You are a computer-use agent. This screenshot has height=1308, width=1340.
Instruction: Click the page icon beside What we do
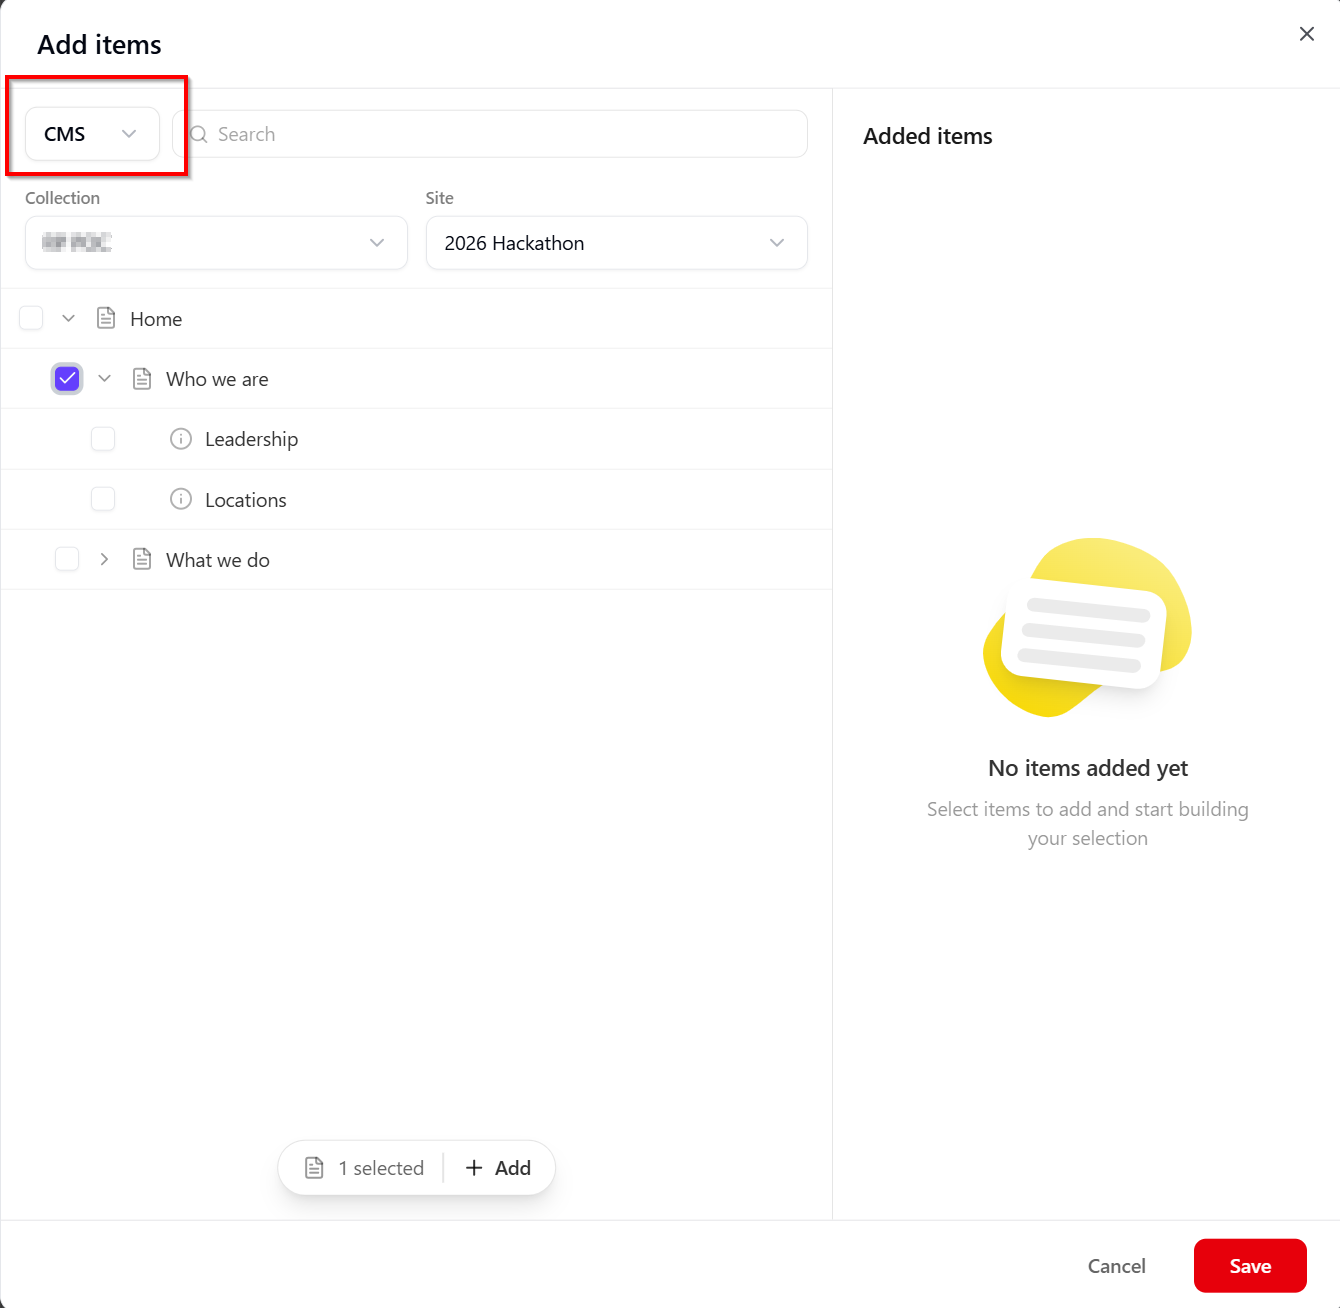click(x=142, y=559)
